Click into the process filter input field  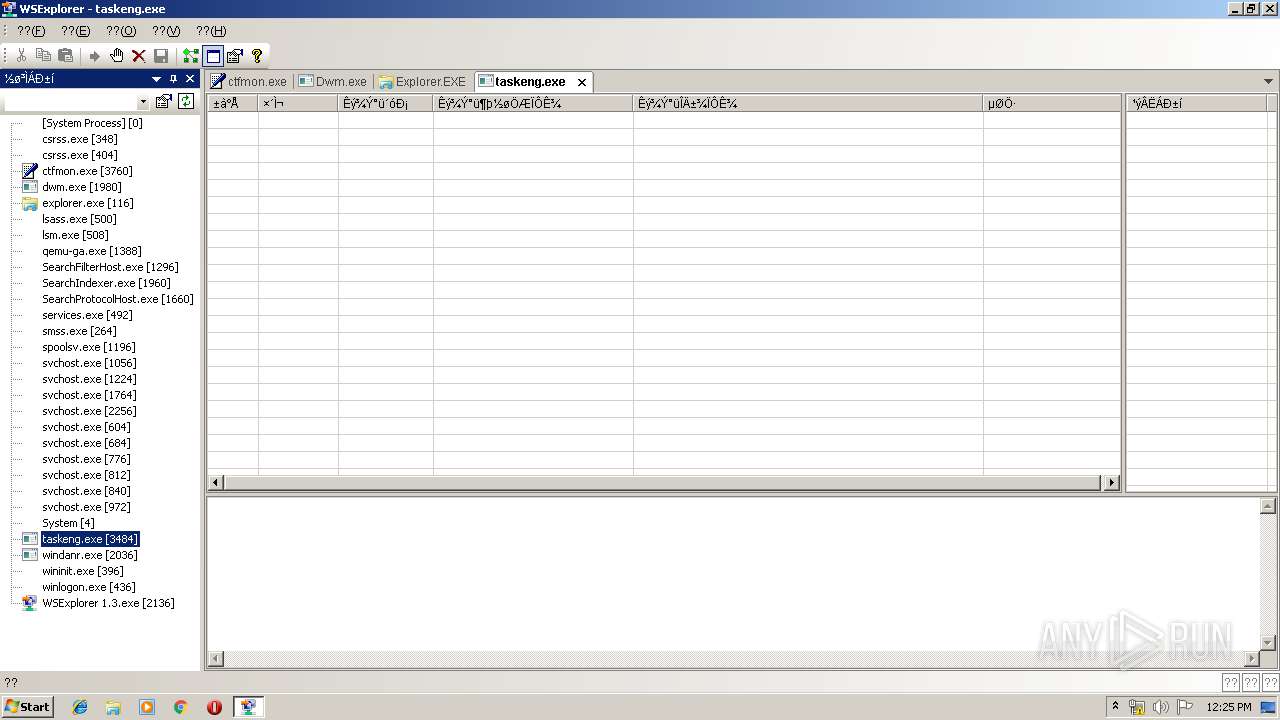[70, 102]
